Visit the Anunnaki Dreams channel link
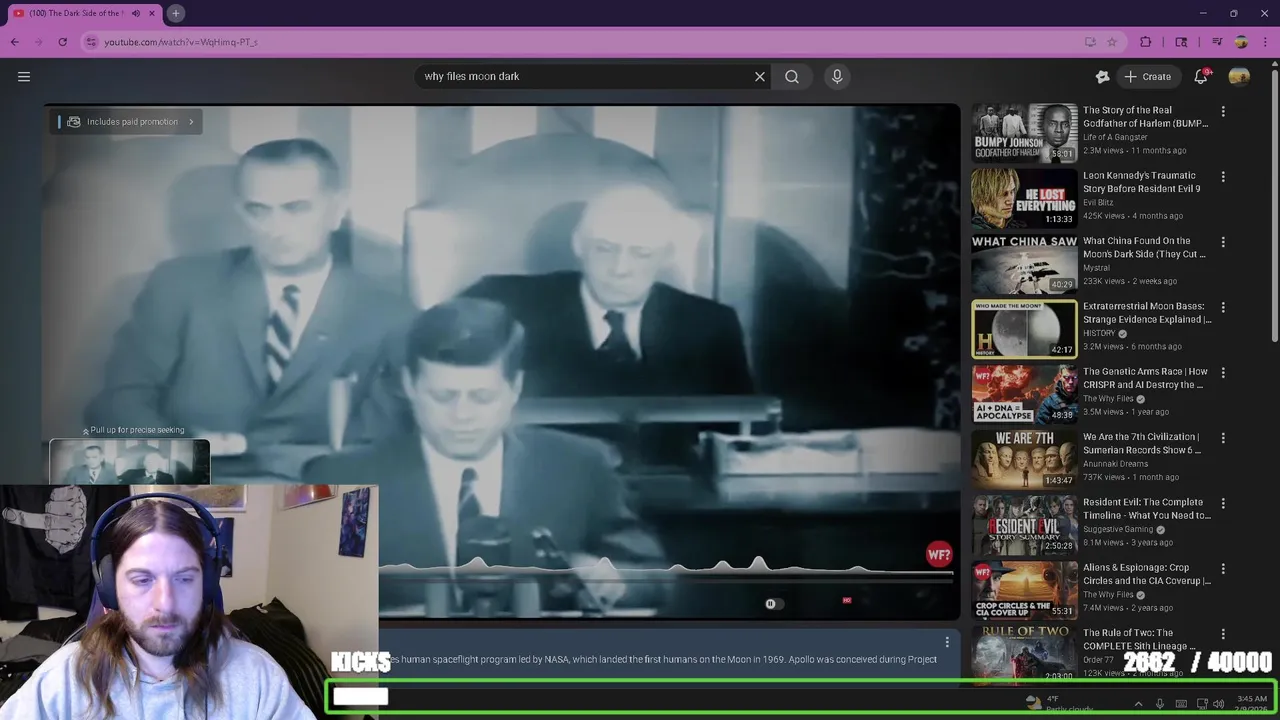This screenshot has width=1280, height=720. tap(1115, 464)
